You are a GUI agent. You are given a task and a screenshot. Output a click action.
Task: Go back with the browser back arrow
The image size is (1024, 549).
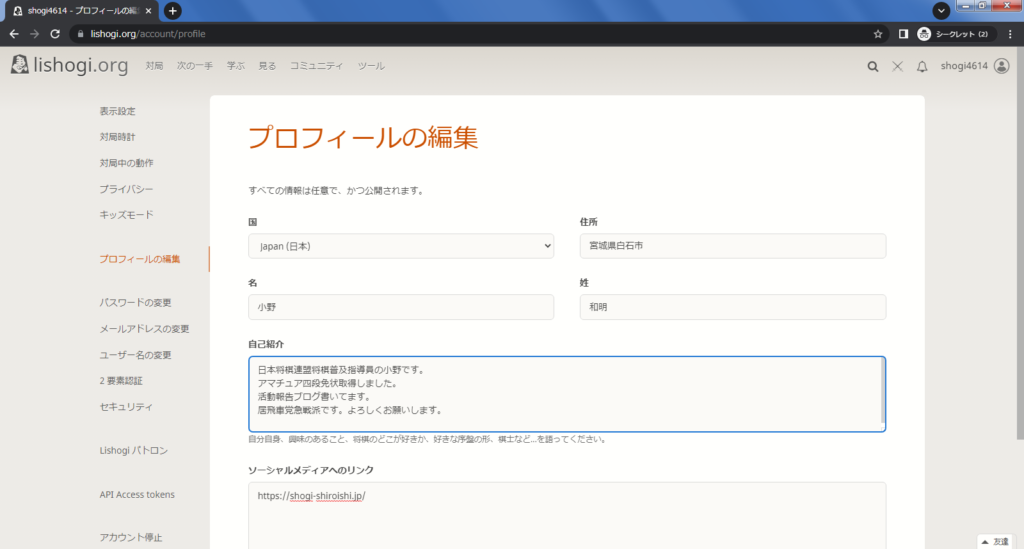[x=14, y=34]
